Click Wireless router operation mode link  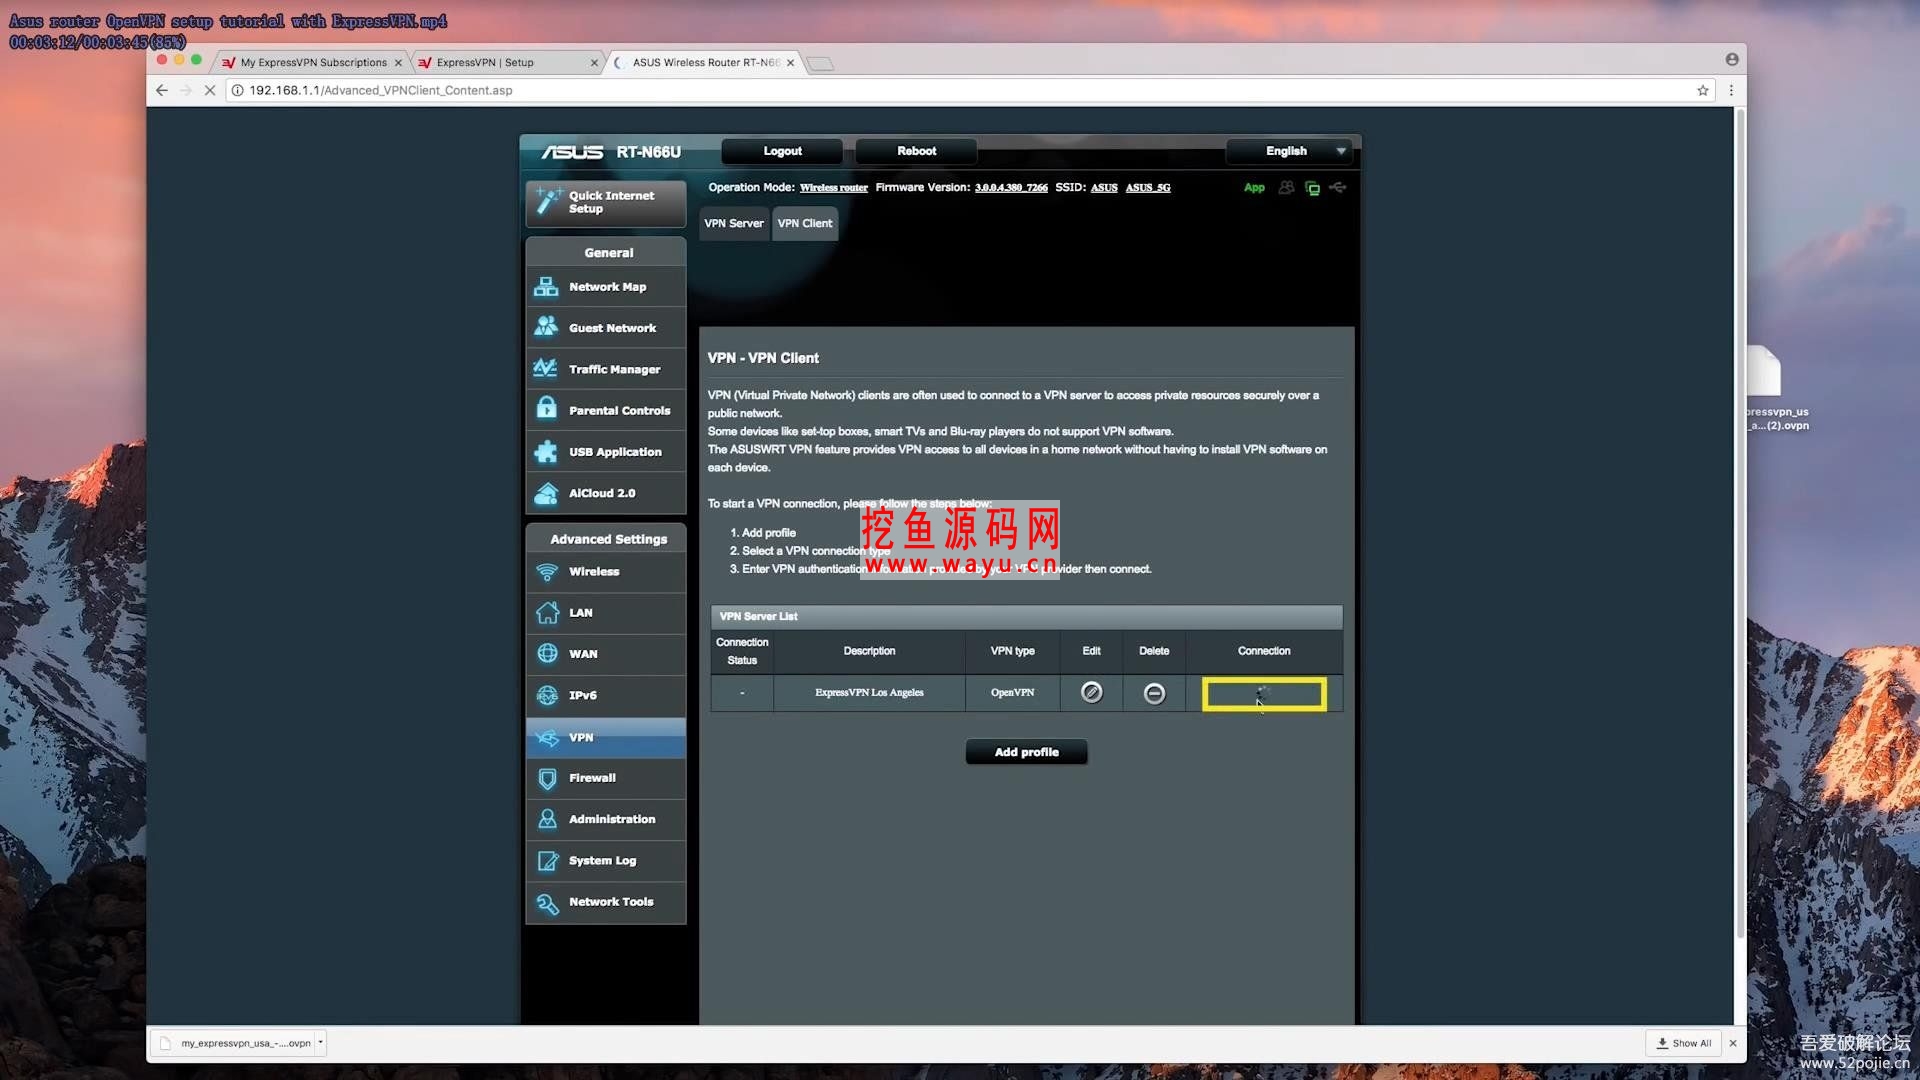[x=834, y=188]
